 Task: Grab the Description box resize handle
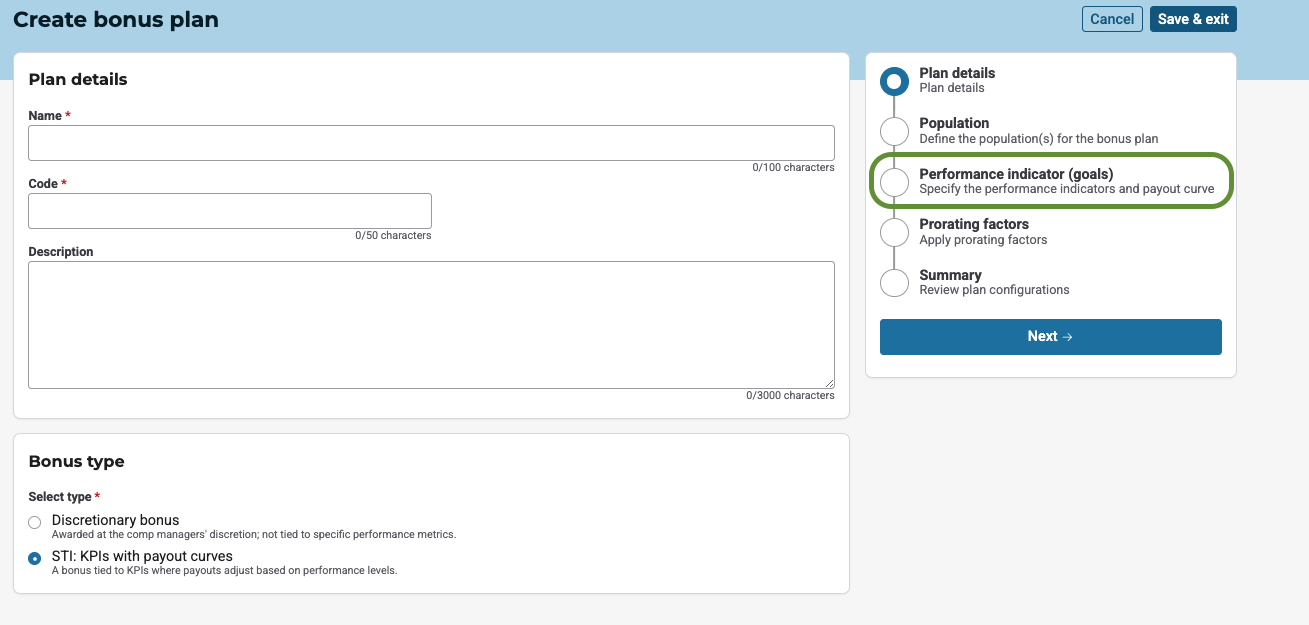pyautogui.click(x=829, y=383)
